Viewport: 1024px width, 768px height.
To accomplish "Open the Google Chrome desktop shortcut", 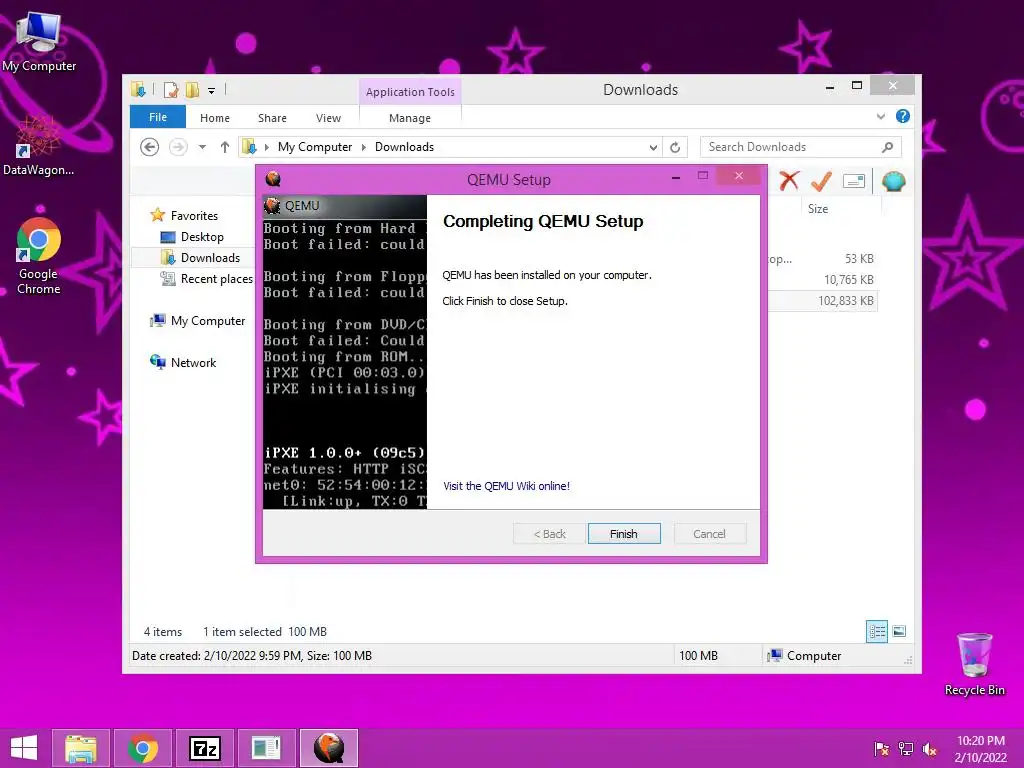I will tap(39, 257).
